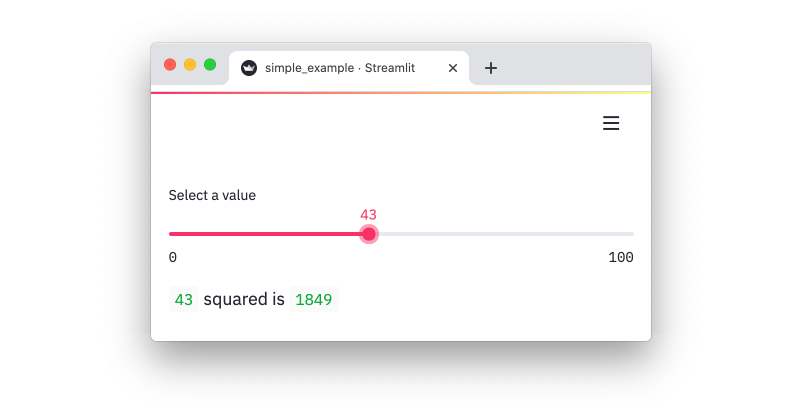Click the slider maximum label 100
The image size is (802, 415).
point(620,258)
